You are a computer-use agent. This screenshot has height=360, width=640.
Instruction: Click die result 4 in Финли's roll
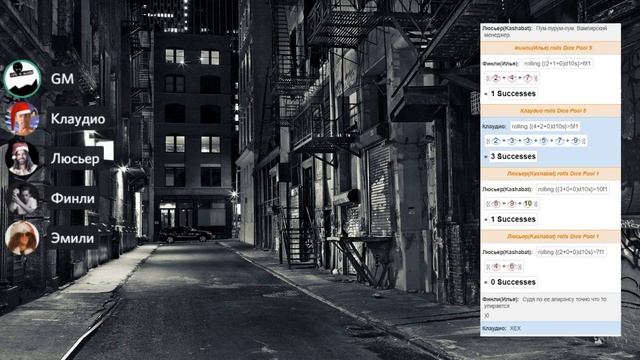coord(511,78)
